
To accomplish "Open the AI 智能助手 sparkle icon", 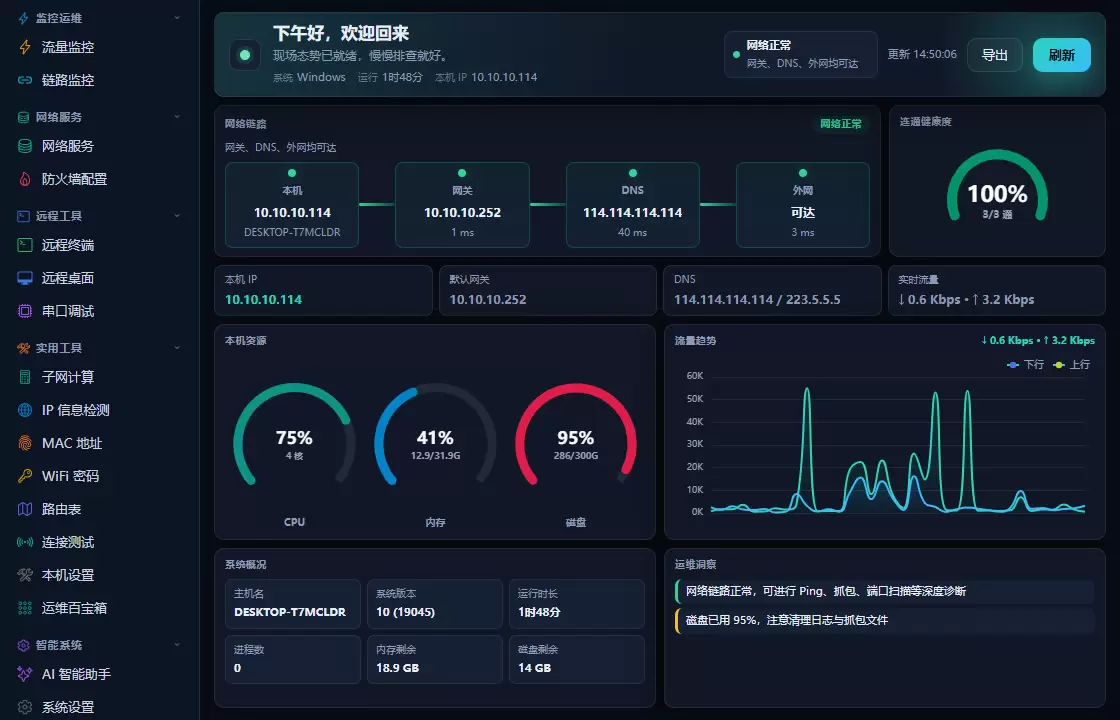I will point(25,674).
